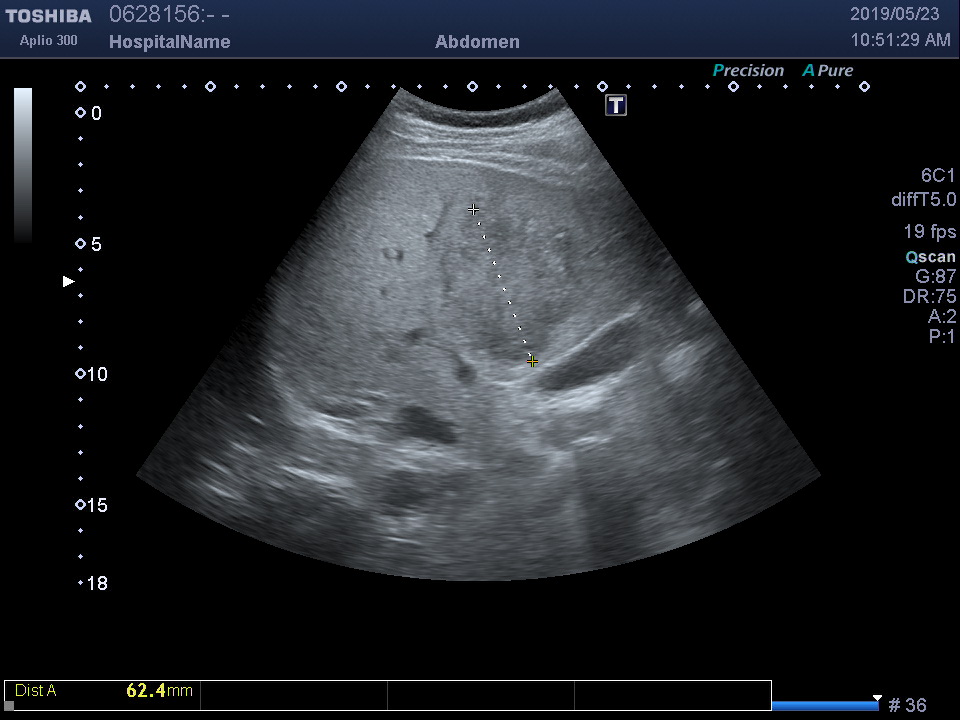960x720 pixels.
Task: Select the diffT5.0 frequency setting
Action: pyautogui.click(x=923, y=200)
